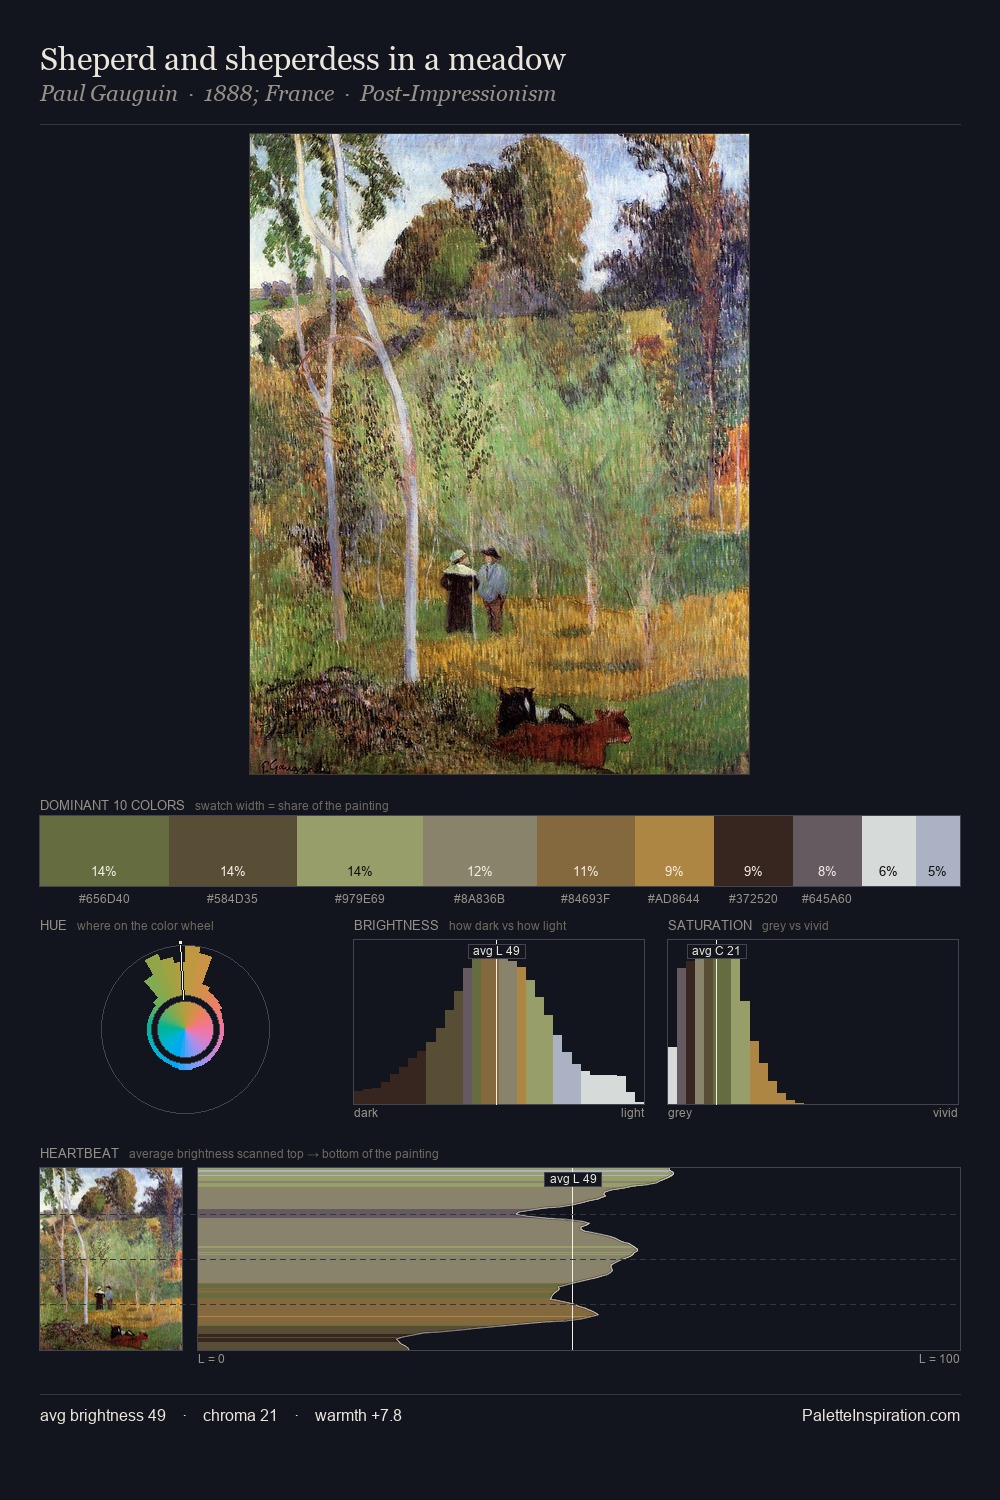This screenshot has height=1500, width=1000.
Task: Click the artist name Paul Gauguin
Action: pos(109,94)
